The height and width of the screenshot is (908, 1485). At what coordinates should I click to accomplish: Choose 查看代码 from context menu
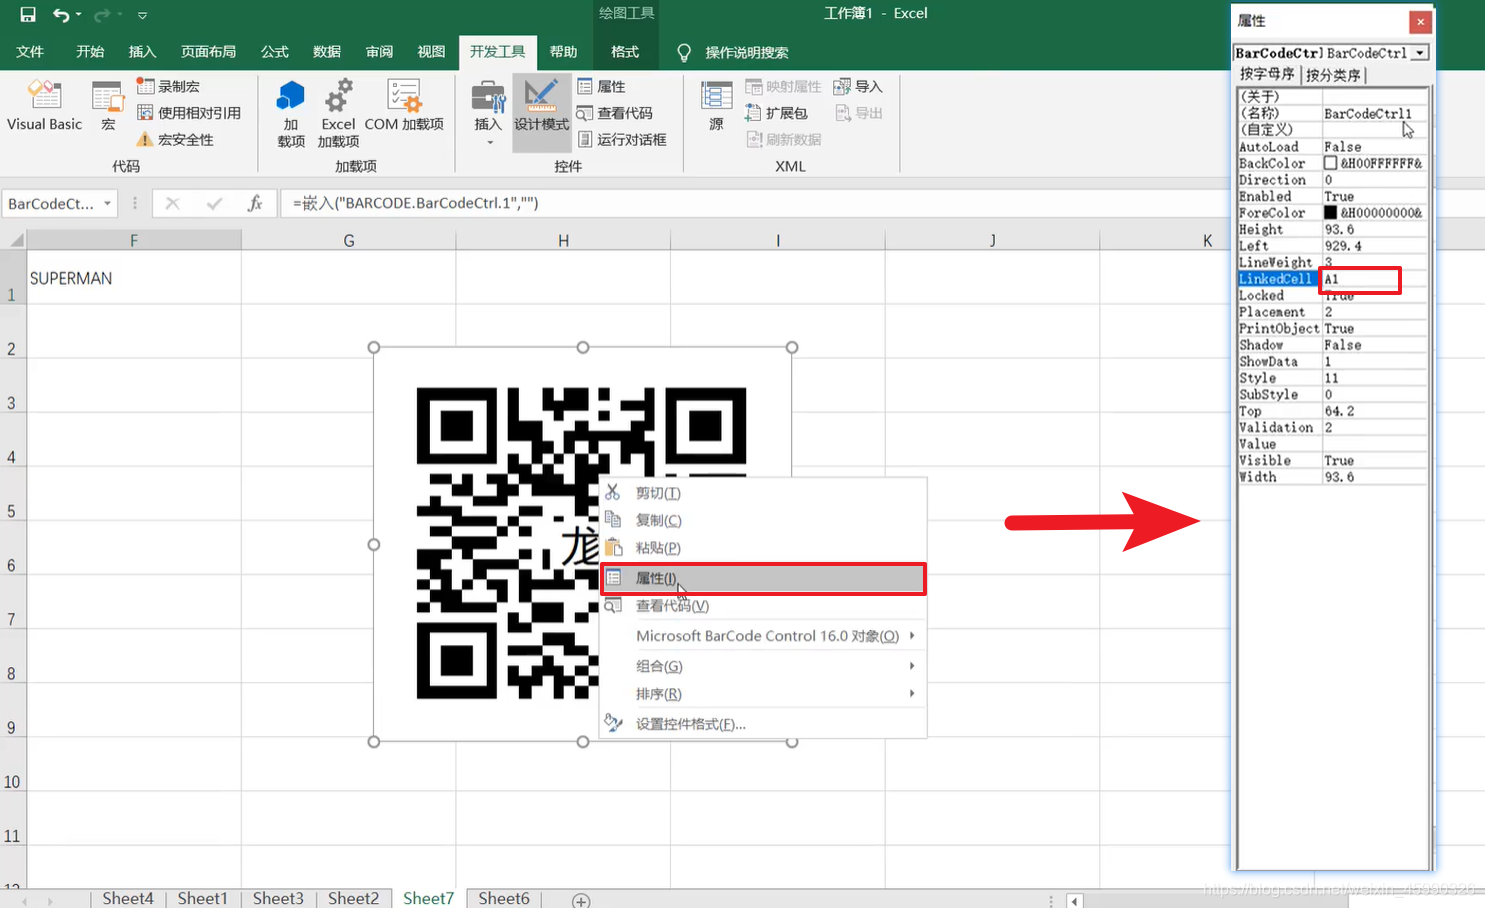click(x=763, y=606)
